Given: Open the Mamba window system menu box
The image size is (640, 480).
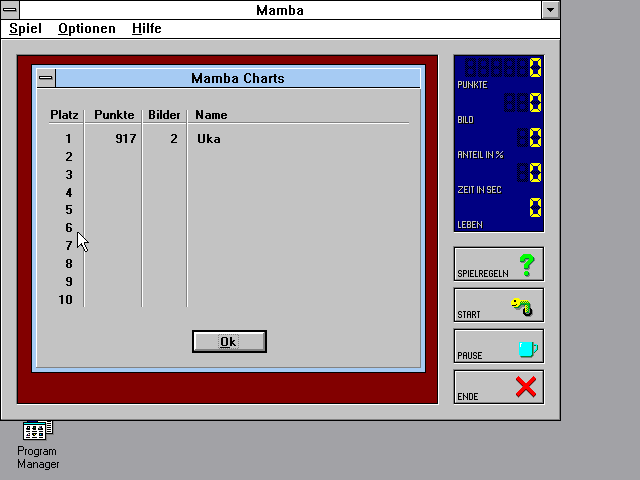Looking at the screenshot, I should [x=10, y=9].
